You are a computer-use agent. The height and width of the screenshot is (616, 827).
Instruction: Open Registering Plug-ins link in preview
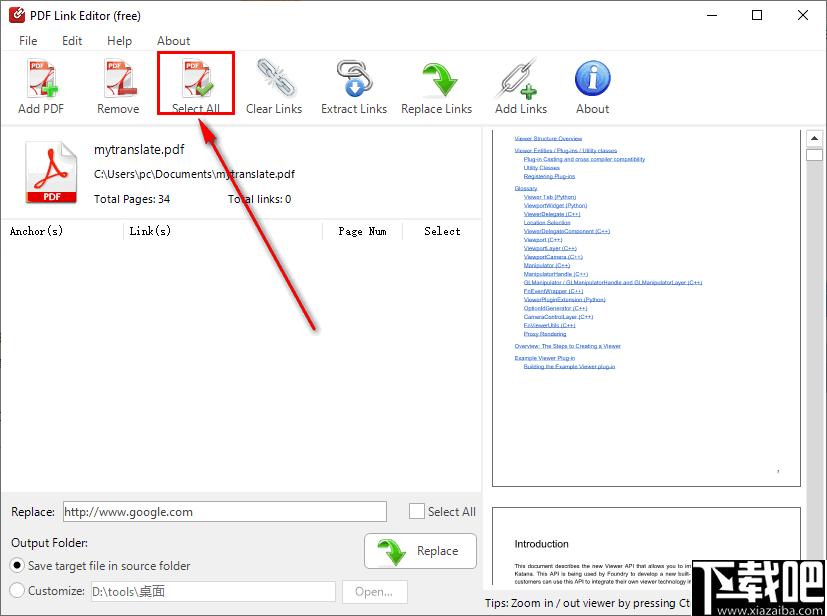[x=549, y=176]
